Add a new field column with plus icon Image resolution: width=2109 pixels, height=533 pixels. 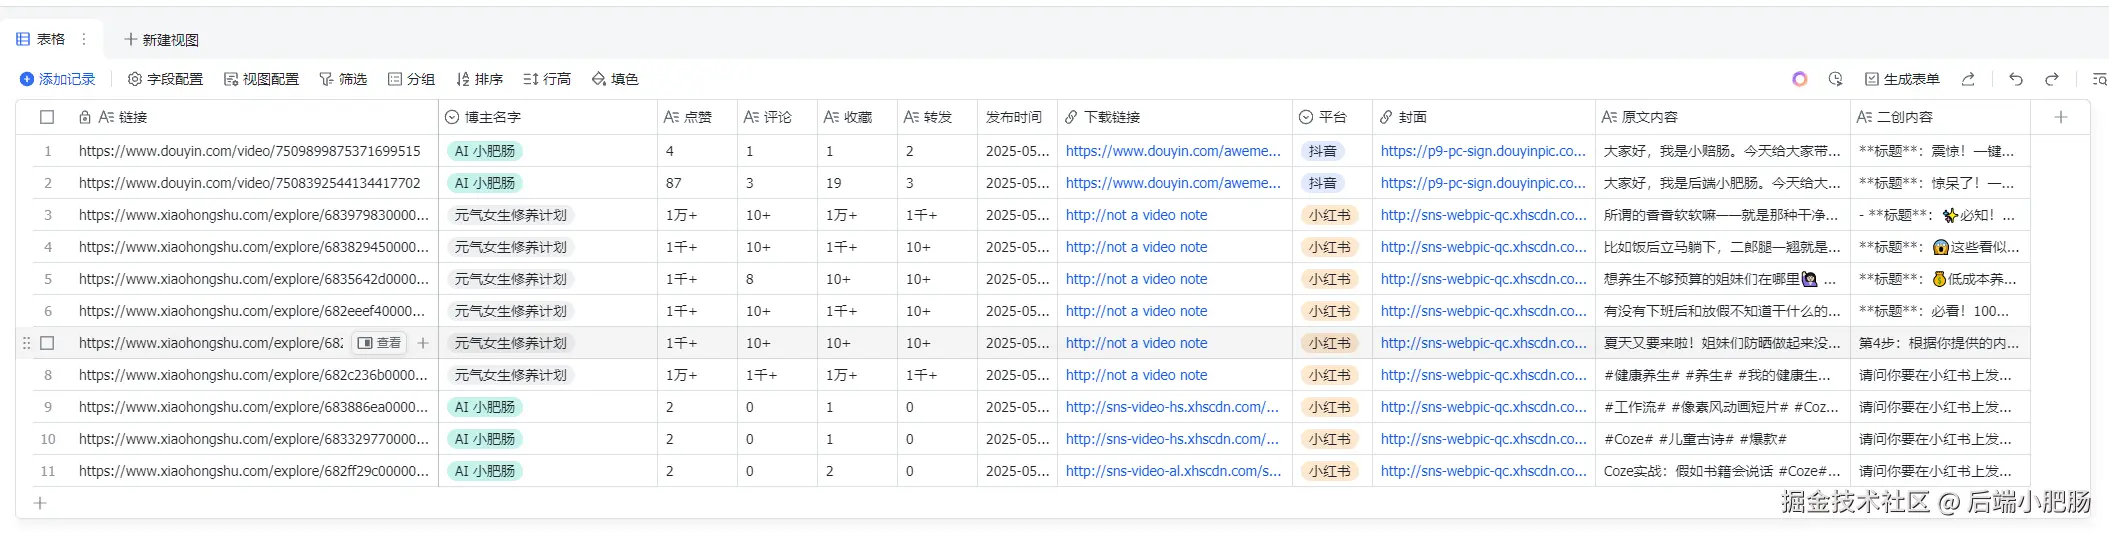[x=2060, y=117]
